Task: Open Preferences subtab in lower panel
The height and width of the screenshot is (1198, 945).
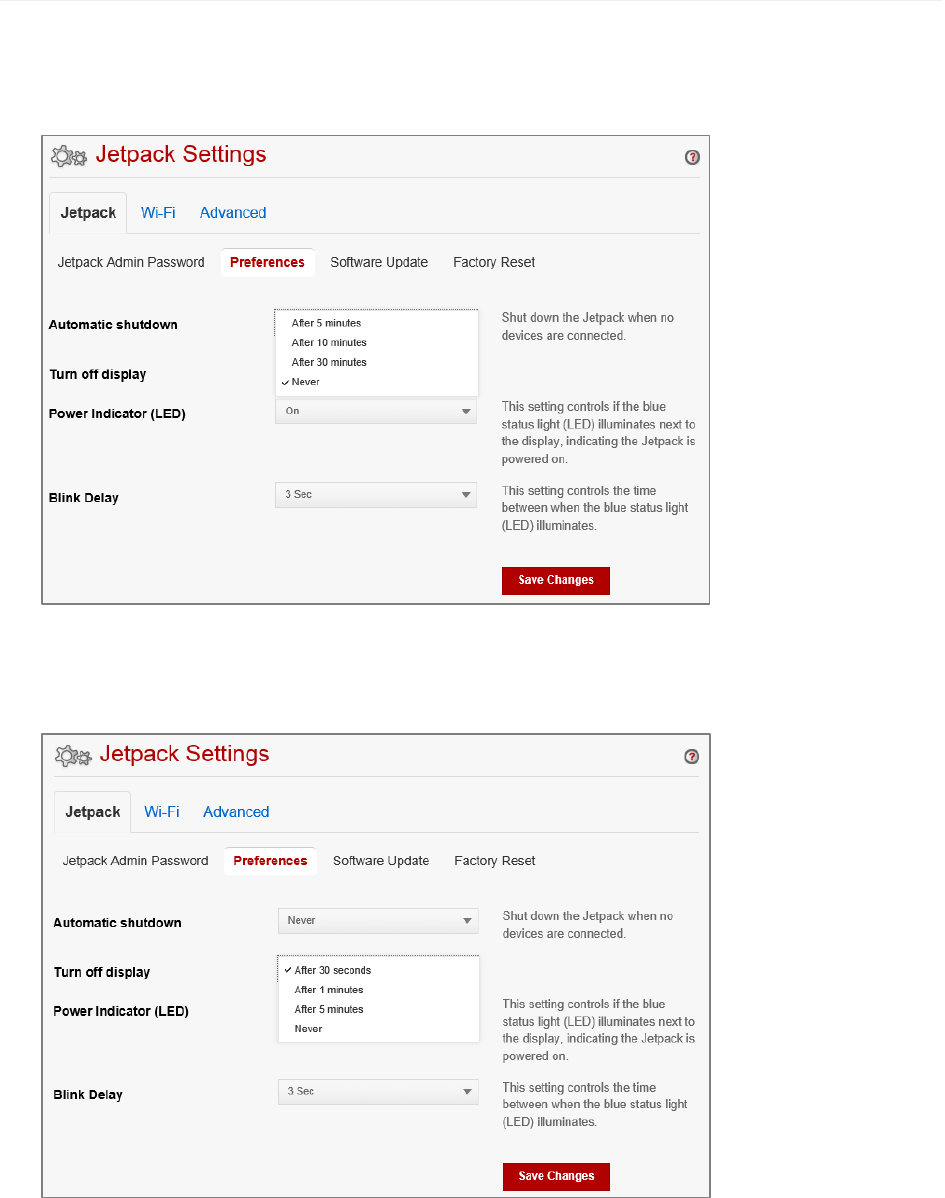Action: click(270, 861)
